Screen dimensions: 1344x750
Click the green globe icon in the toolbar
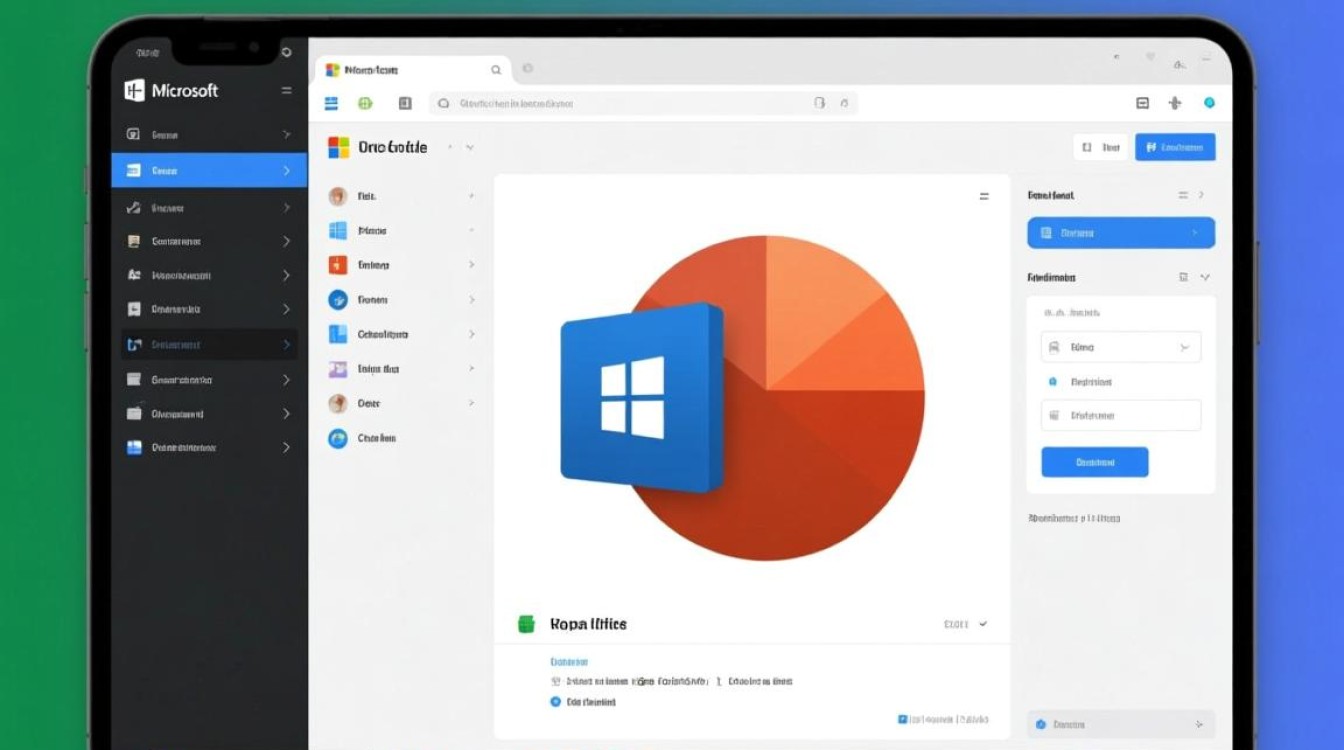coord(365,103)
